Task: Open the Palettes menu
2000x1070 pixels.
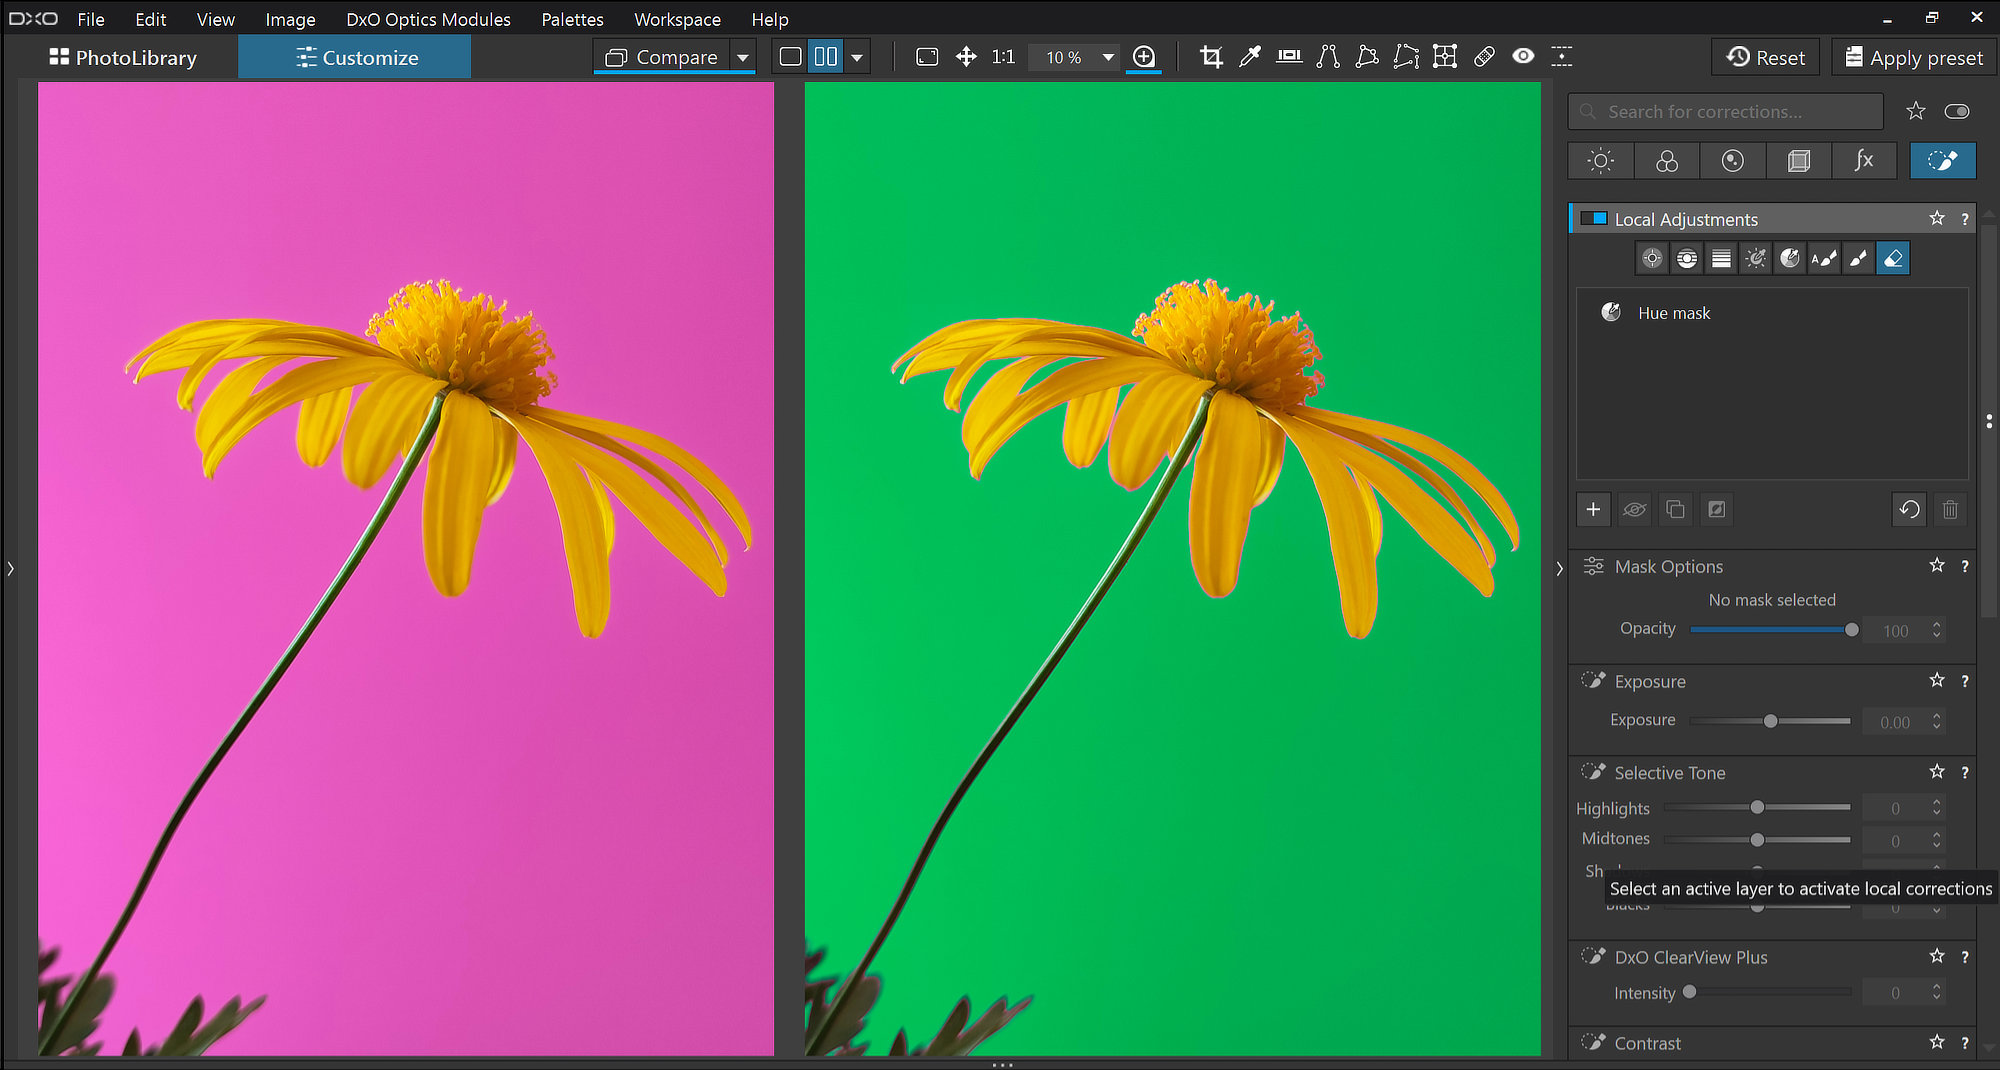Action: (x=572, y=19)
